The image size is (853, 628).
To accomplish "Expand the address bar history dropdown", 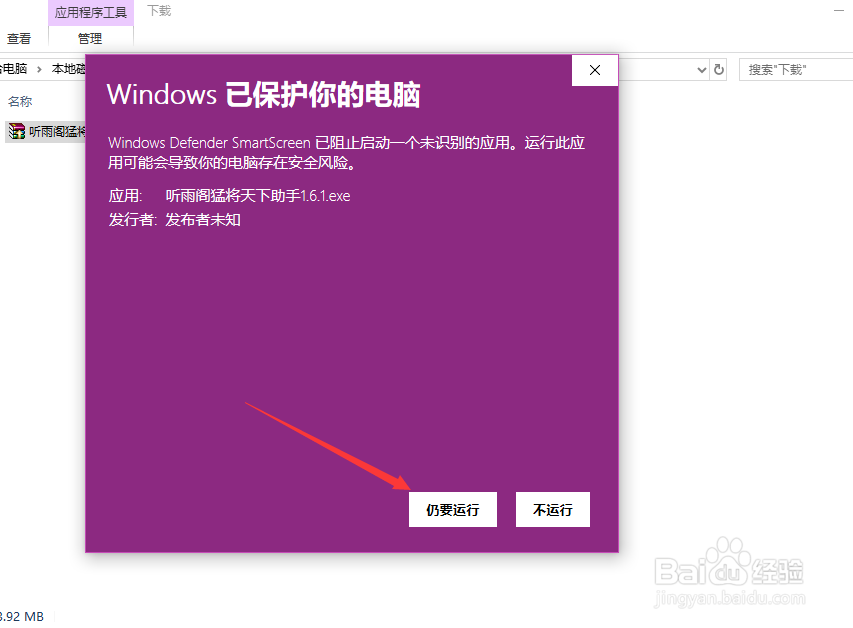I will (702, 70).
